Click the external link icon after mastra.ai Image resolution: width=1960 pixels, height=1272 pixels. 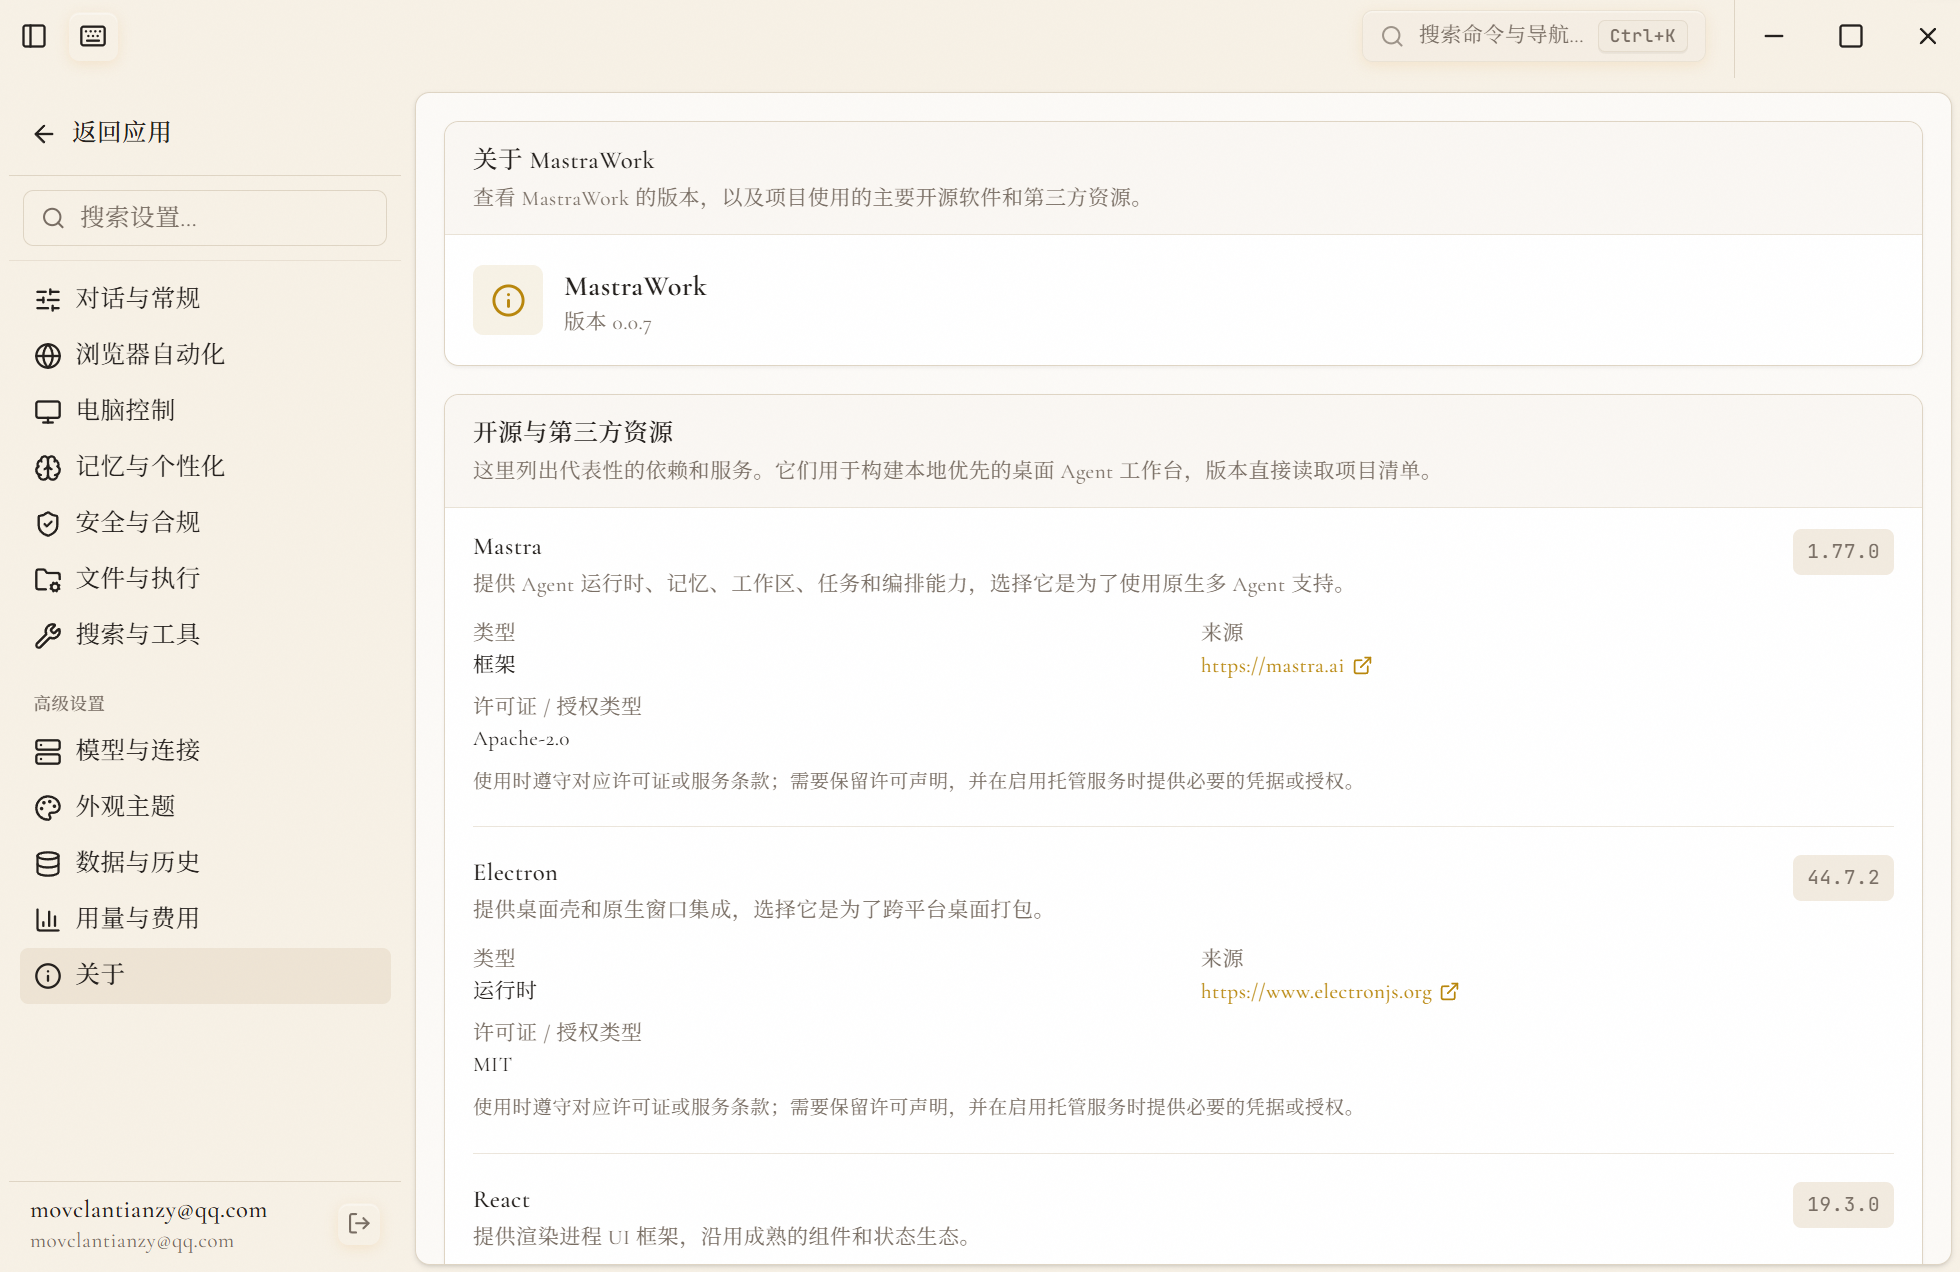click(1362, 666)
